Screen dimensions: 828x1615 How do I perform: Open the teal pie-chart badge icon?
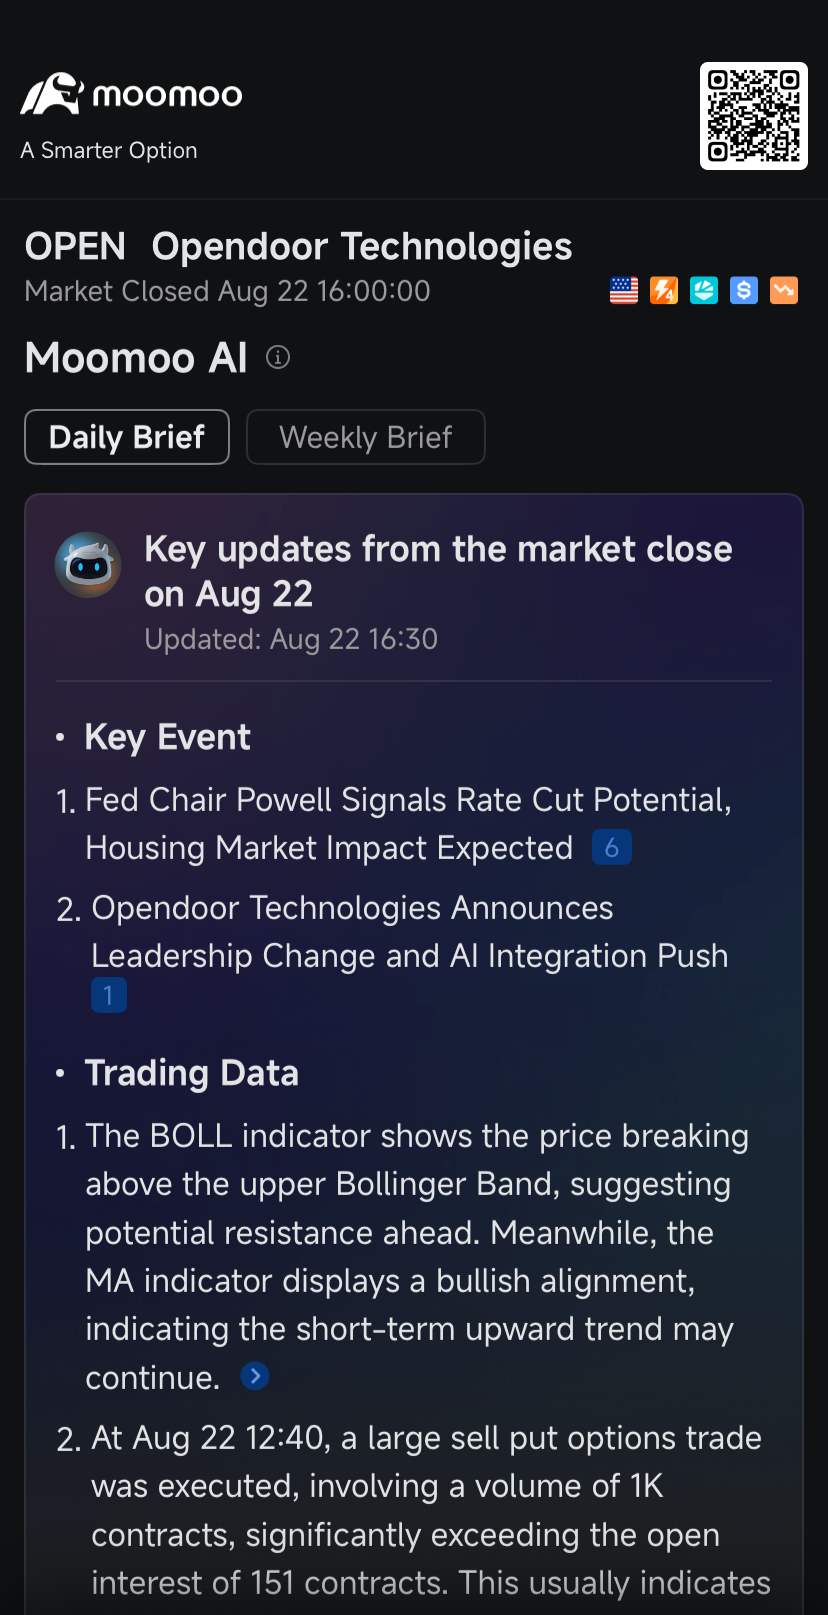pyautogui.click(x=704, y=291)
